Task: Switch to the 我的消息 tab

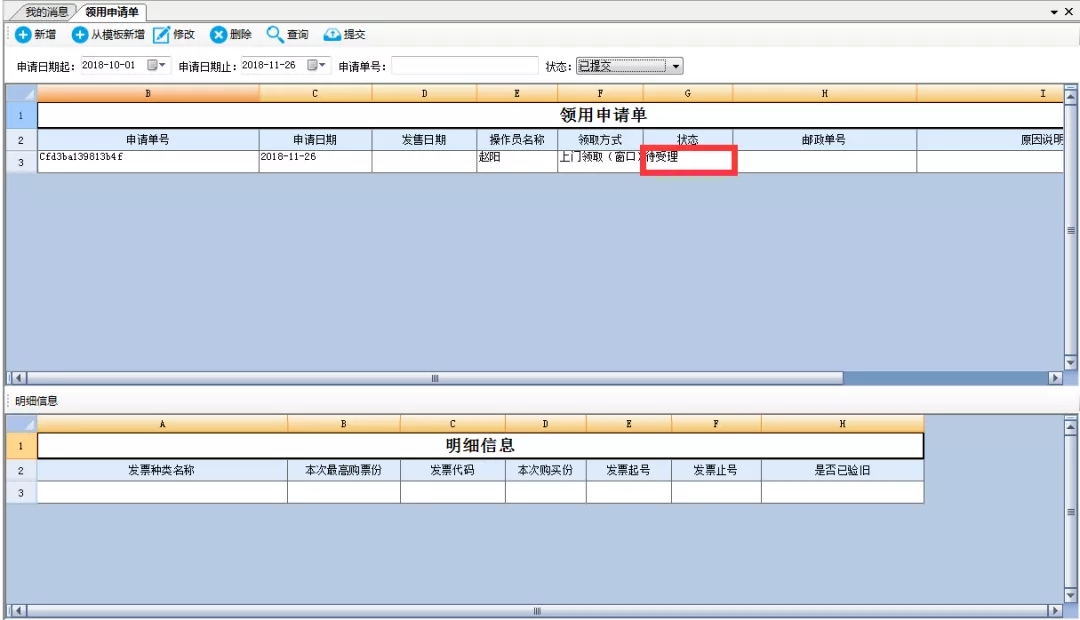Action: (47, 12)
